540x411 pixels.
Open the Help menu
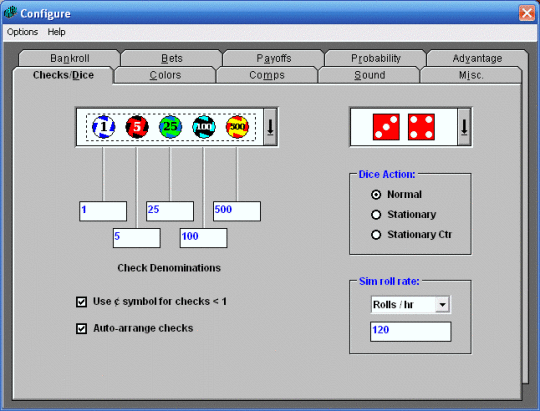[x=56, y=32]
